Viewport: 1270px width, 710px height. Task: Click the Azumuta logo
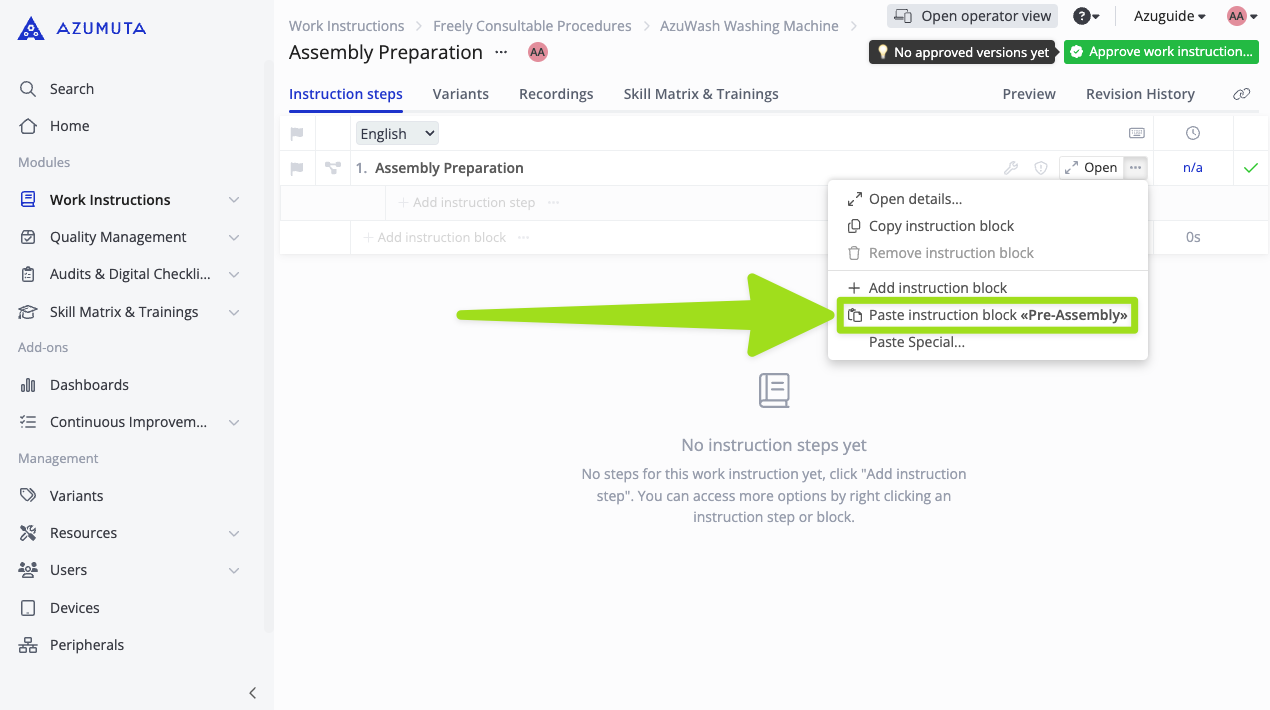82,28
